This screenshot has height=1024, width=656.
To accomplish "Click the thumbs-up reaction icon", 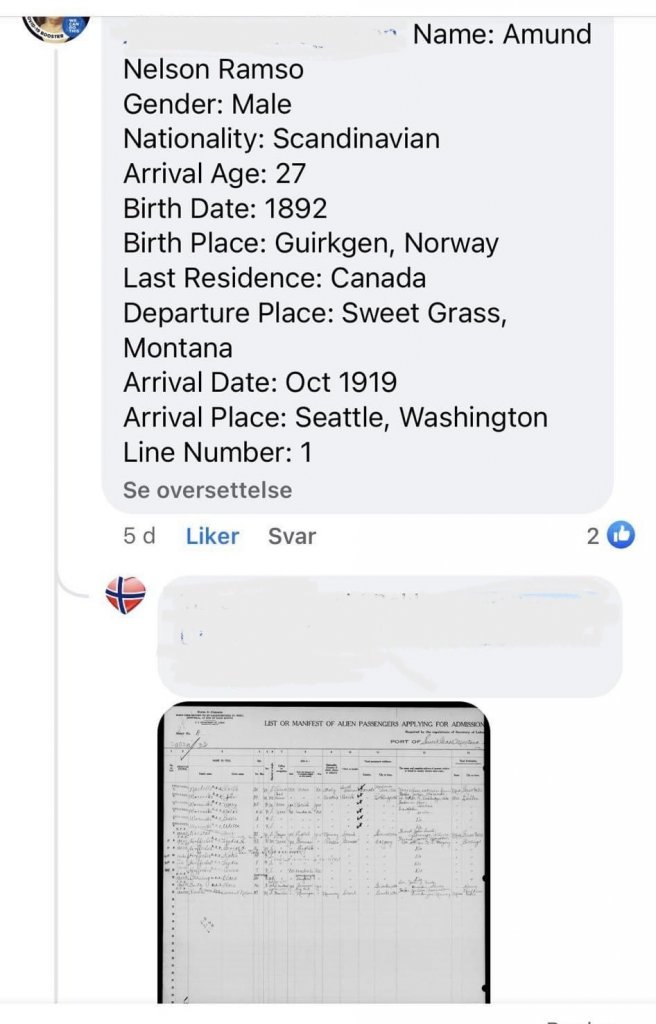I will 621,536.
